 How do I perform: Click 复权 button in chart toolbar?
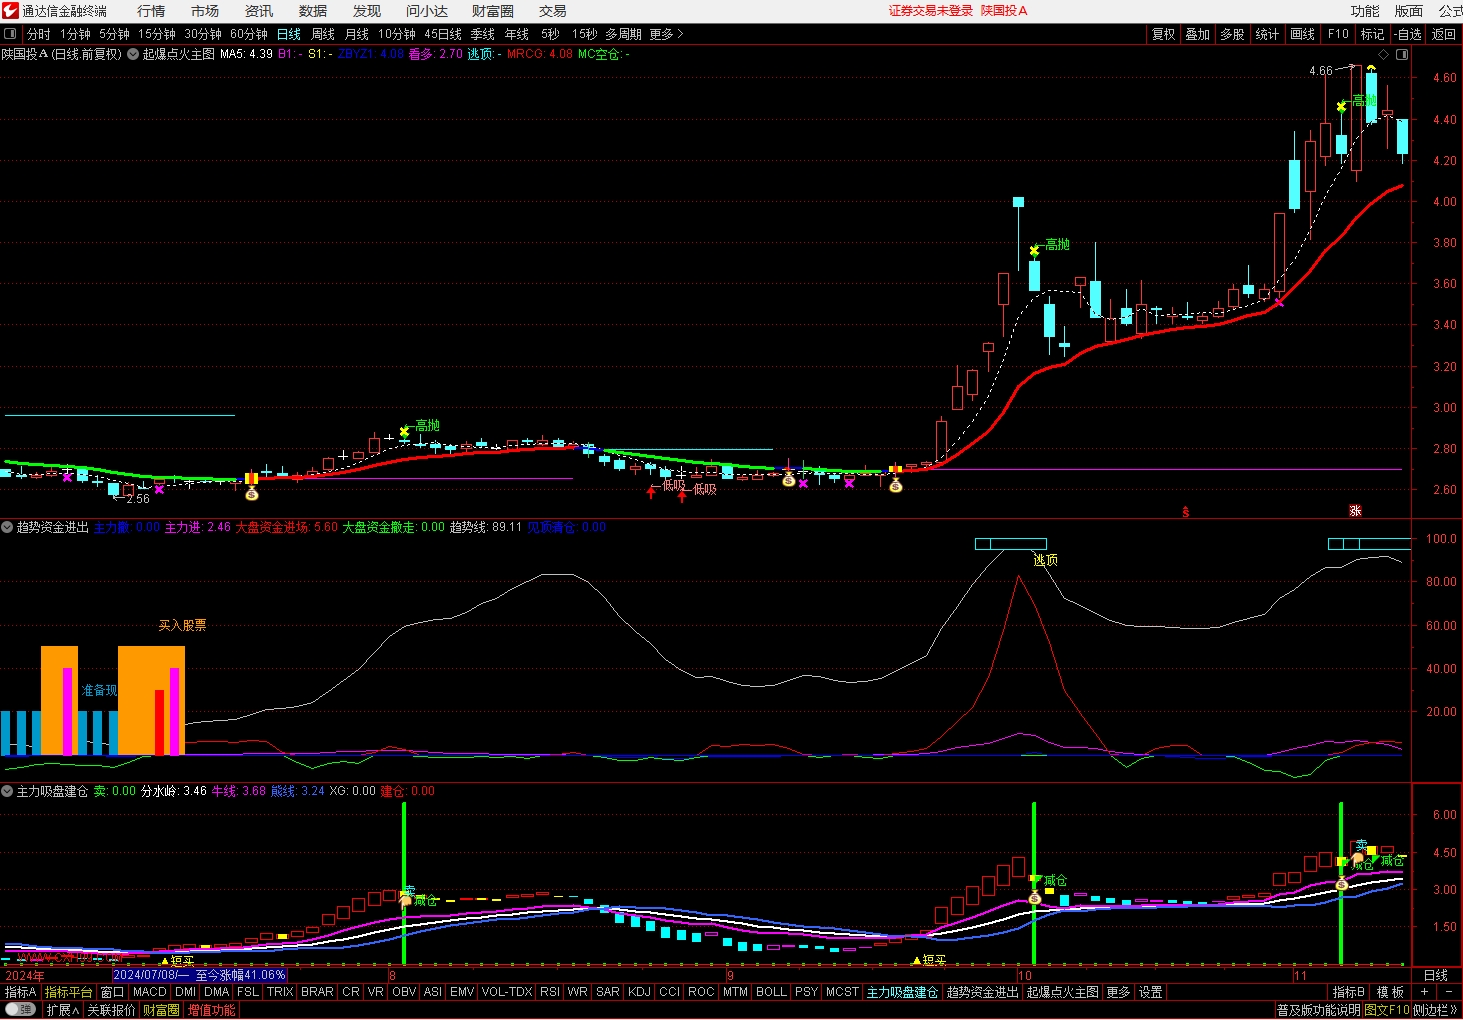[1164, 34]
